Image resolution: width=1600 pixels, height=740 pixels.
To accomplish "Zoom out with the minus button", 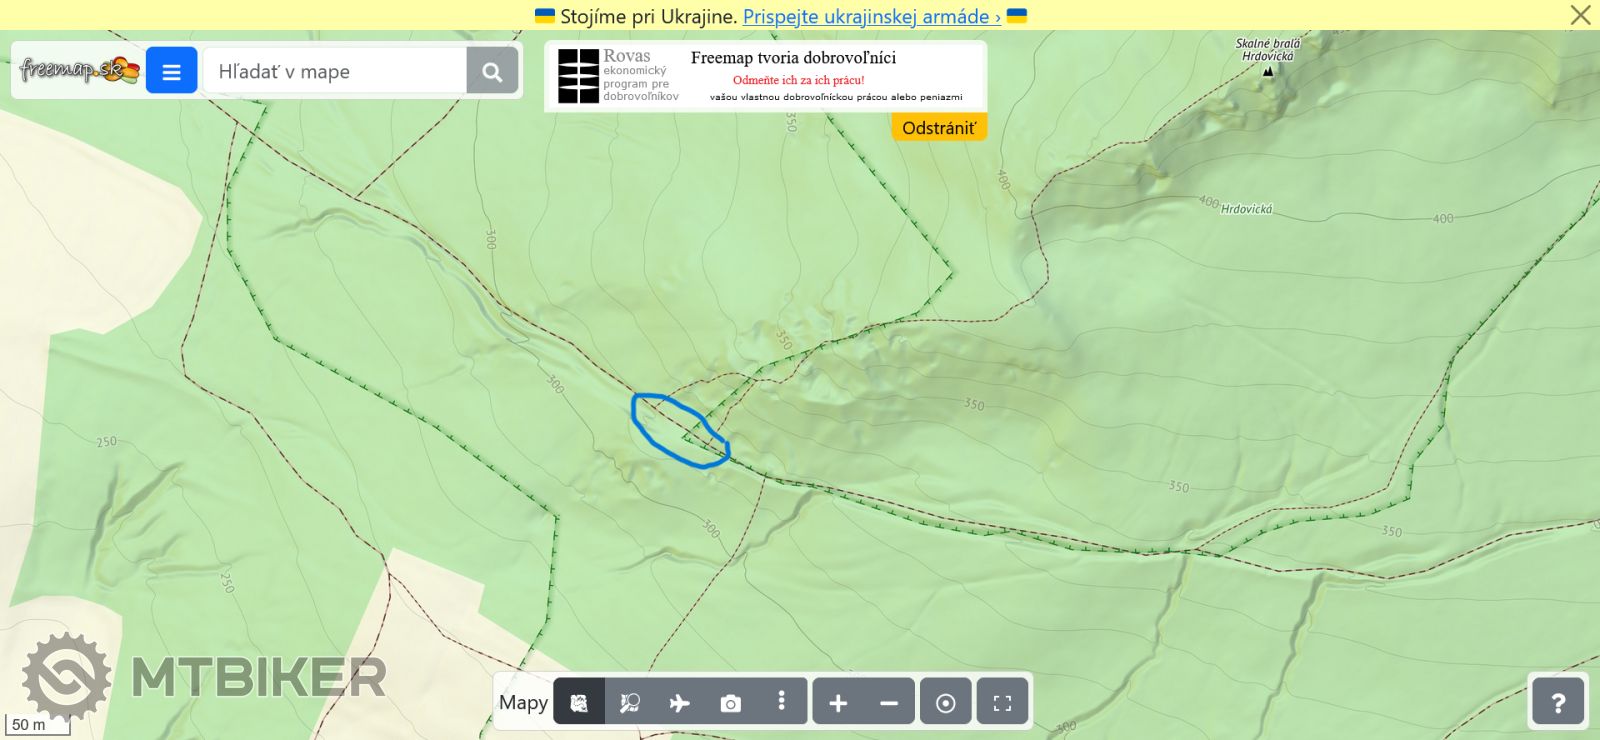I will click(888, 703).
